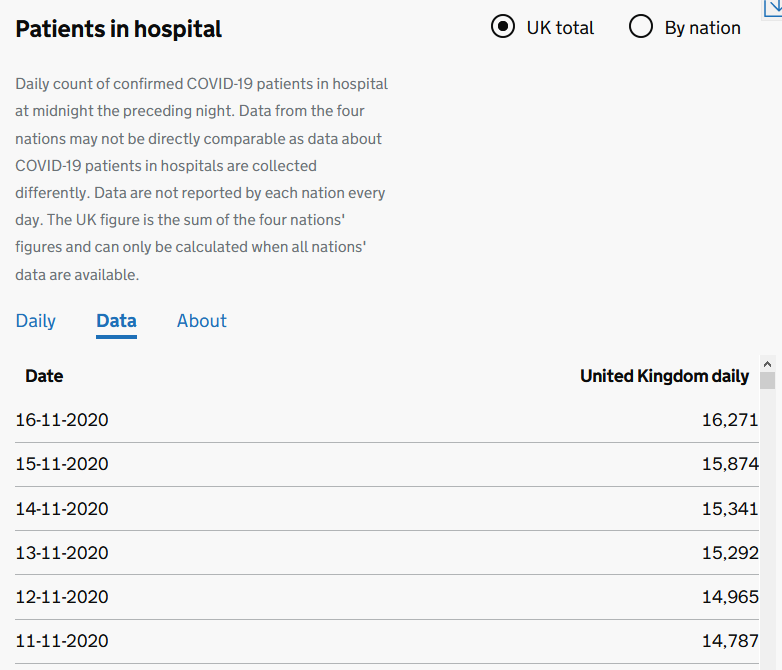Viewport: 782px width, 670px height.
Task: Select the UK total radio button
Action: coord(503,26)
